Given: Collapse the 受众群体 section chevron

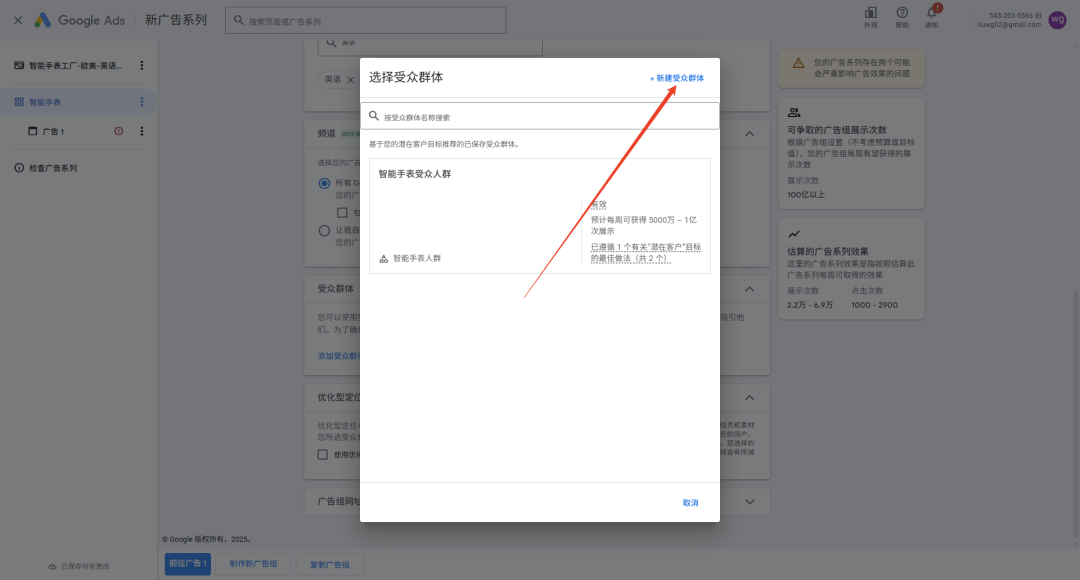Looking at the screenshot, I should pos(749,290).
